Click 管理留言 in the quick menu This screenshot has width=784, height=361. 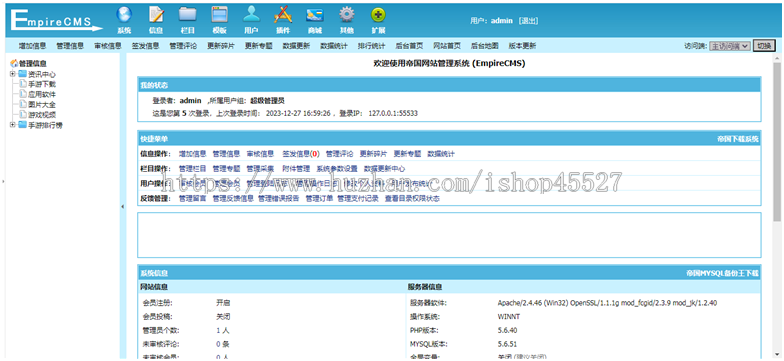pyautogui.click(x=192, y=198)
